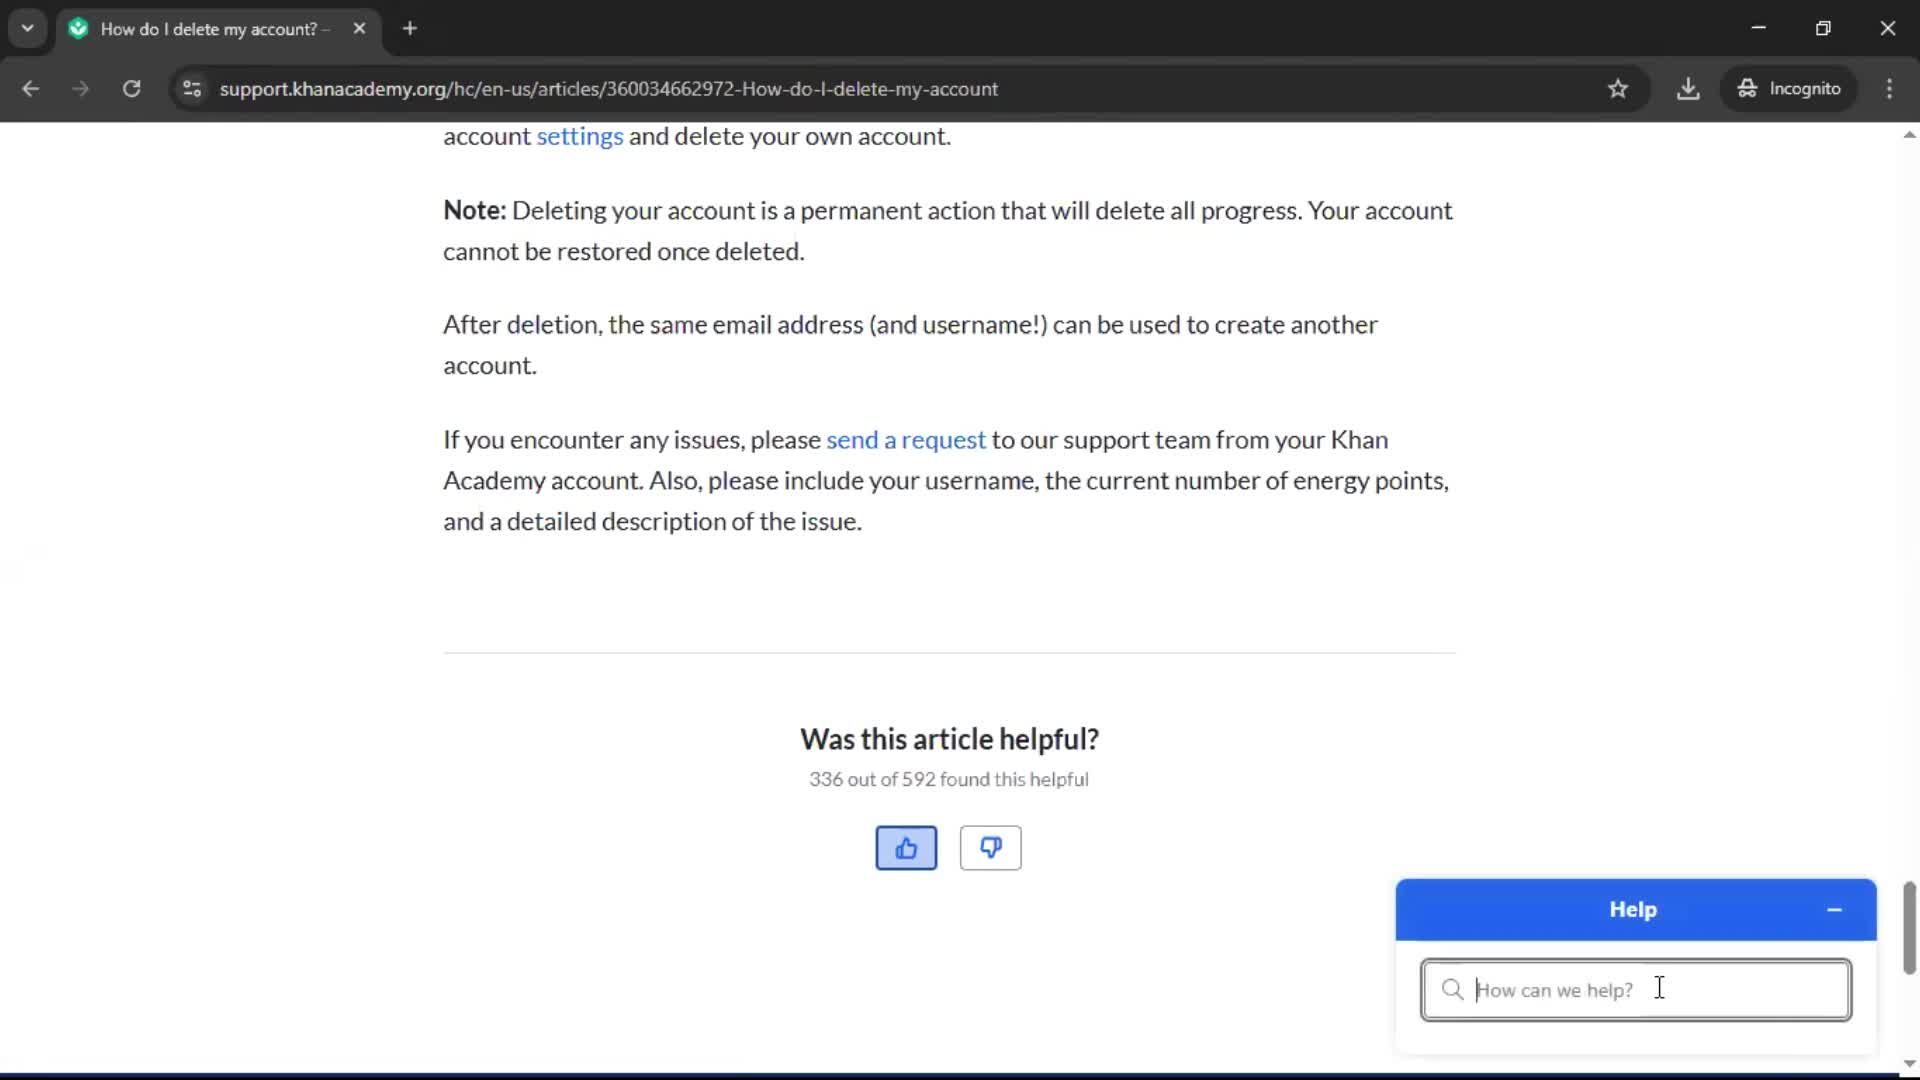
Task: Open a new browser tab
Action: coord(410,29)
